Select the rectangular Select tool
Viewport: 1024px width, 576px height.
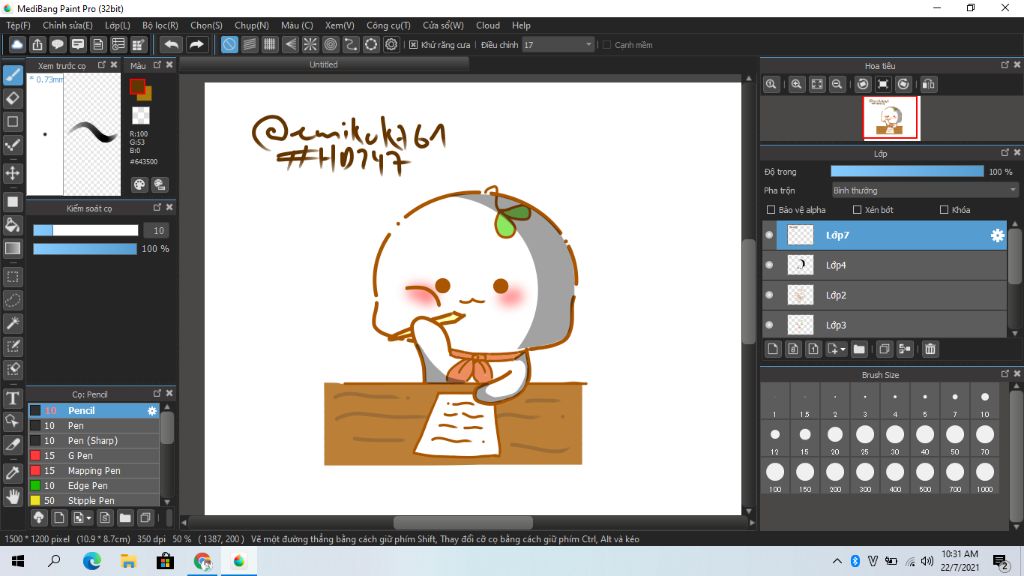click(x=12, y=277)
